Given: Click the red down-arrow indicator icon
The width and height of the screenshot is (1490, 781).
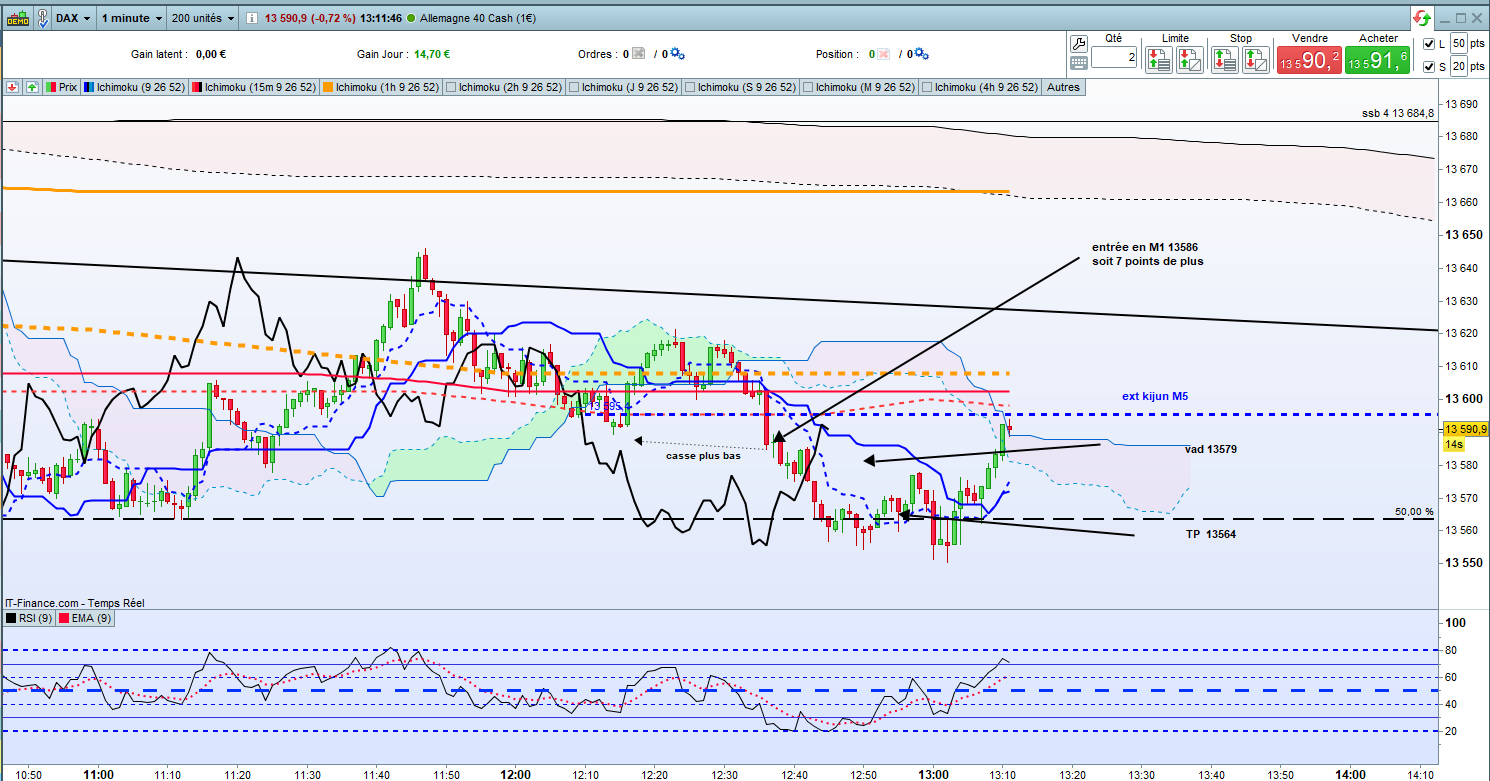Looking at the screenshot, I should click(13, 87).
